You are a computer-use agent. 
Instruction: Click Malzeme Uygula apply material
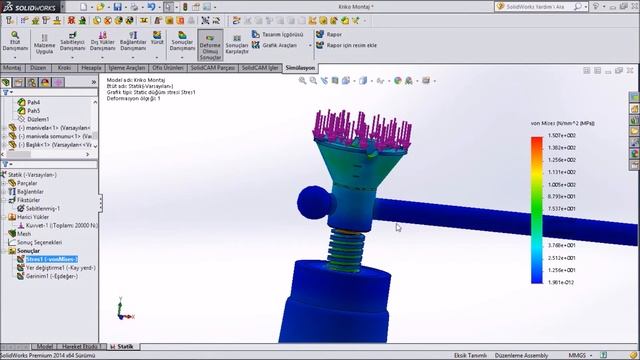coord(44,44)
